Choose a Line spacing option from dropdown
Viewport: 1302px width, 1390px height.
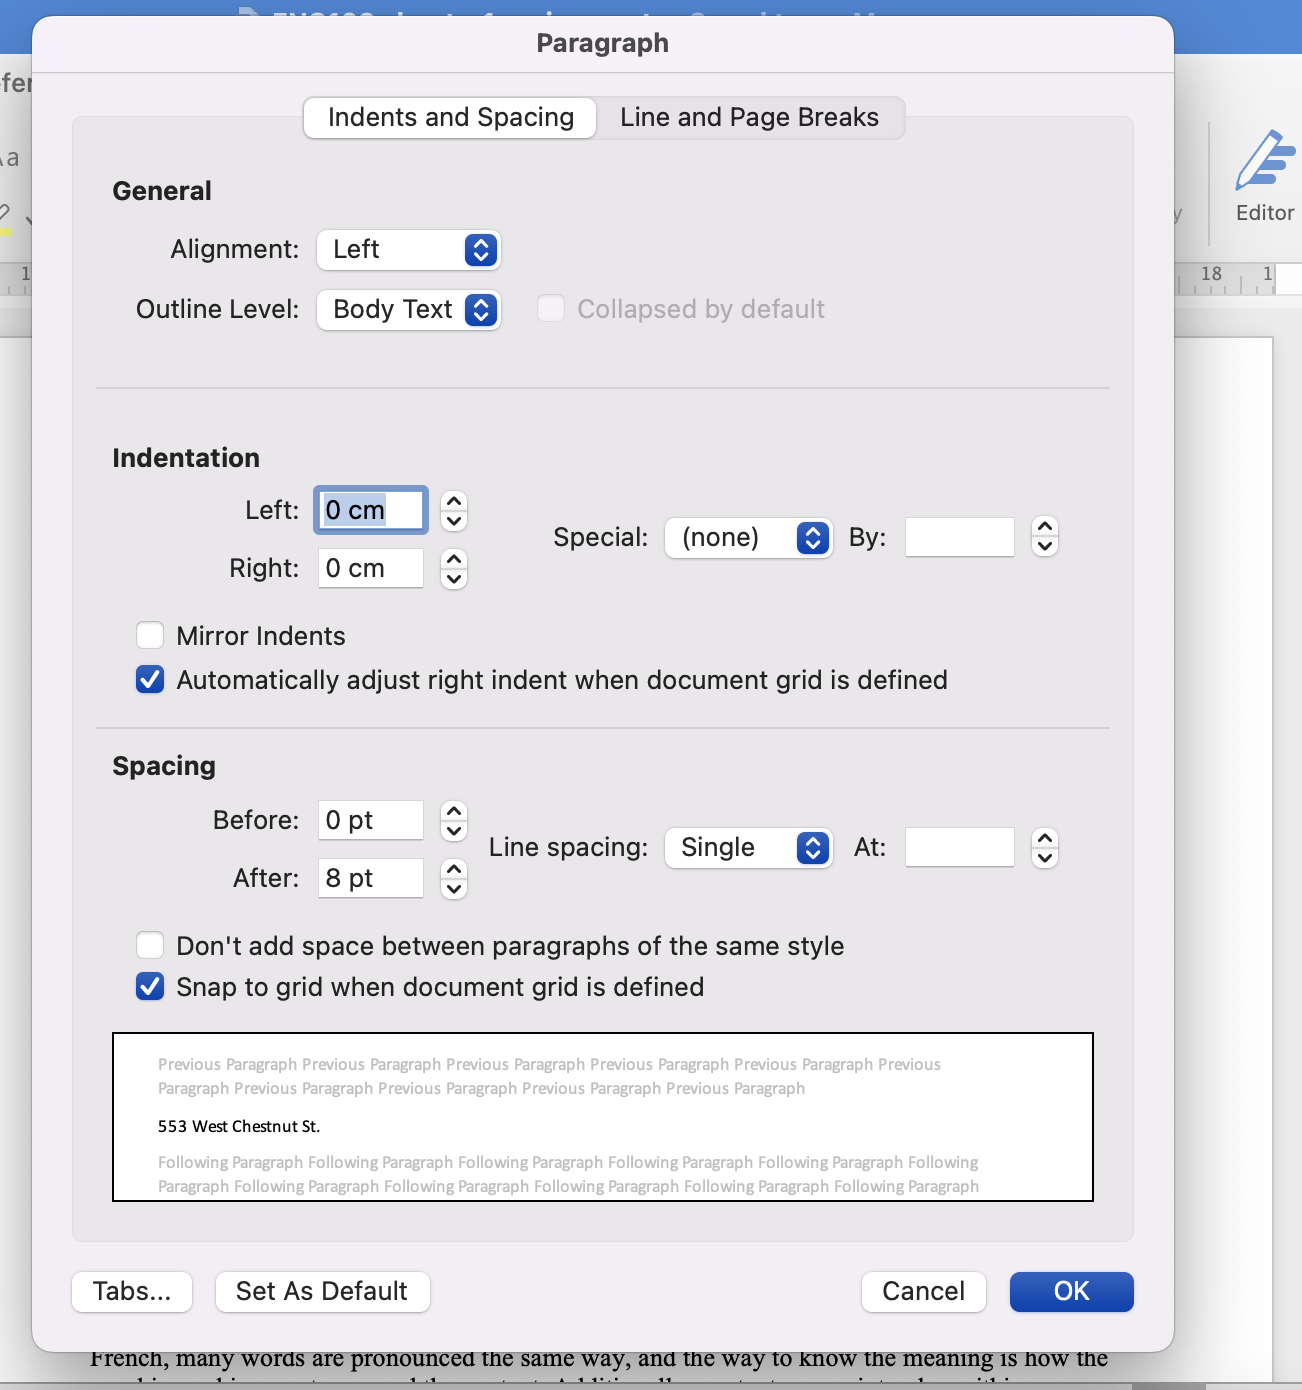coord(748,848)
